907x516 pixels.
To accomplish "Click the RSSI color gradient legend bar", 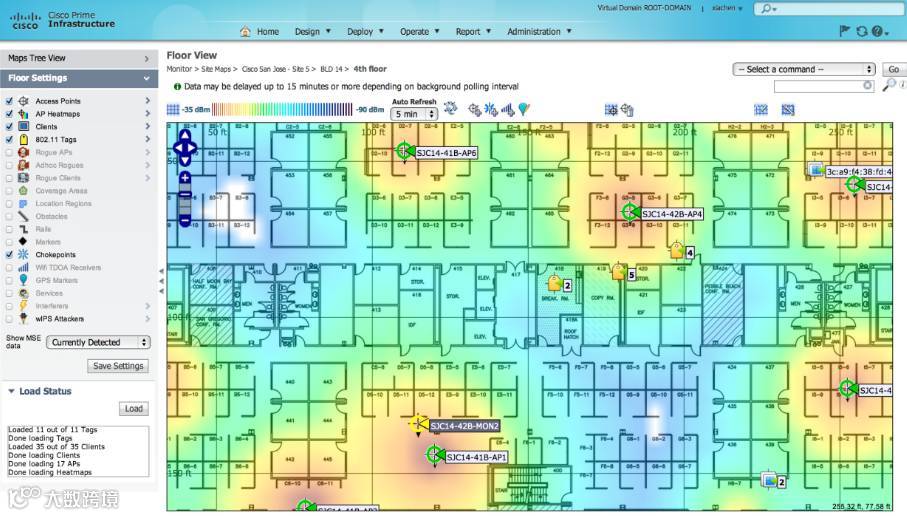I will (x=282, y=109).
